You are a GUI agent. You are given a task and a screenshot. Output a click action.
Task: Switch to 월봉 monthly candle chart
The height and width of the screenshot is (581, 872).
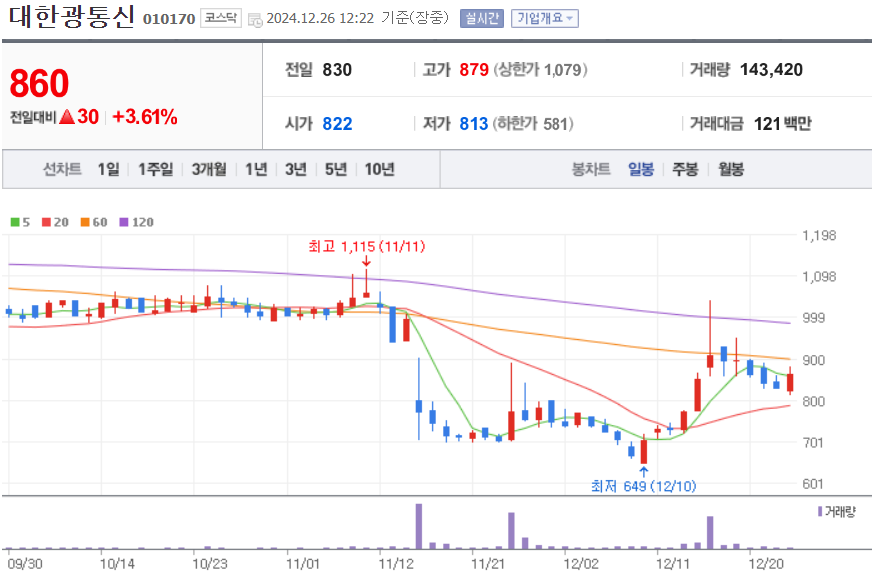tap(731, 169)
